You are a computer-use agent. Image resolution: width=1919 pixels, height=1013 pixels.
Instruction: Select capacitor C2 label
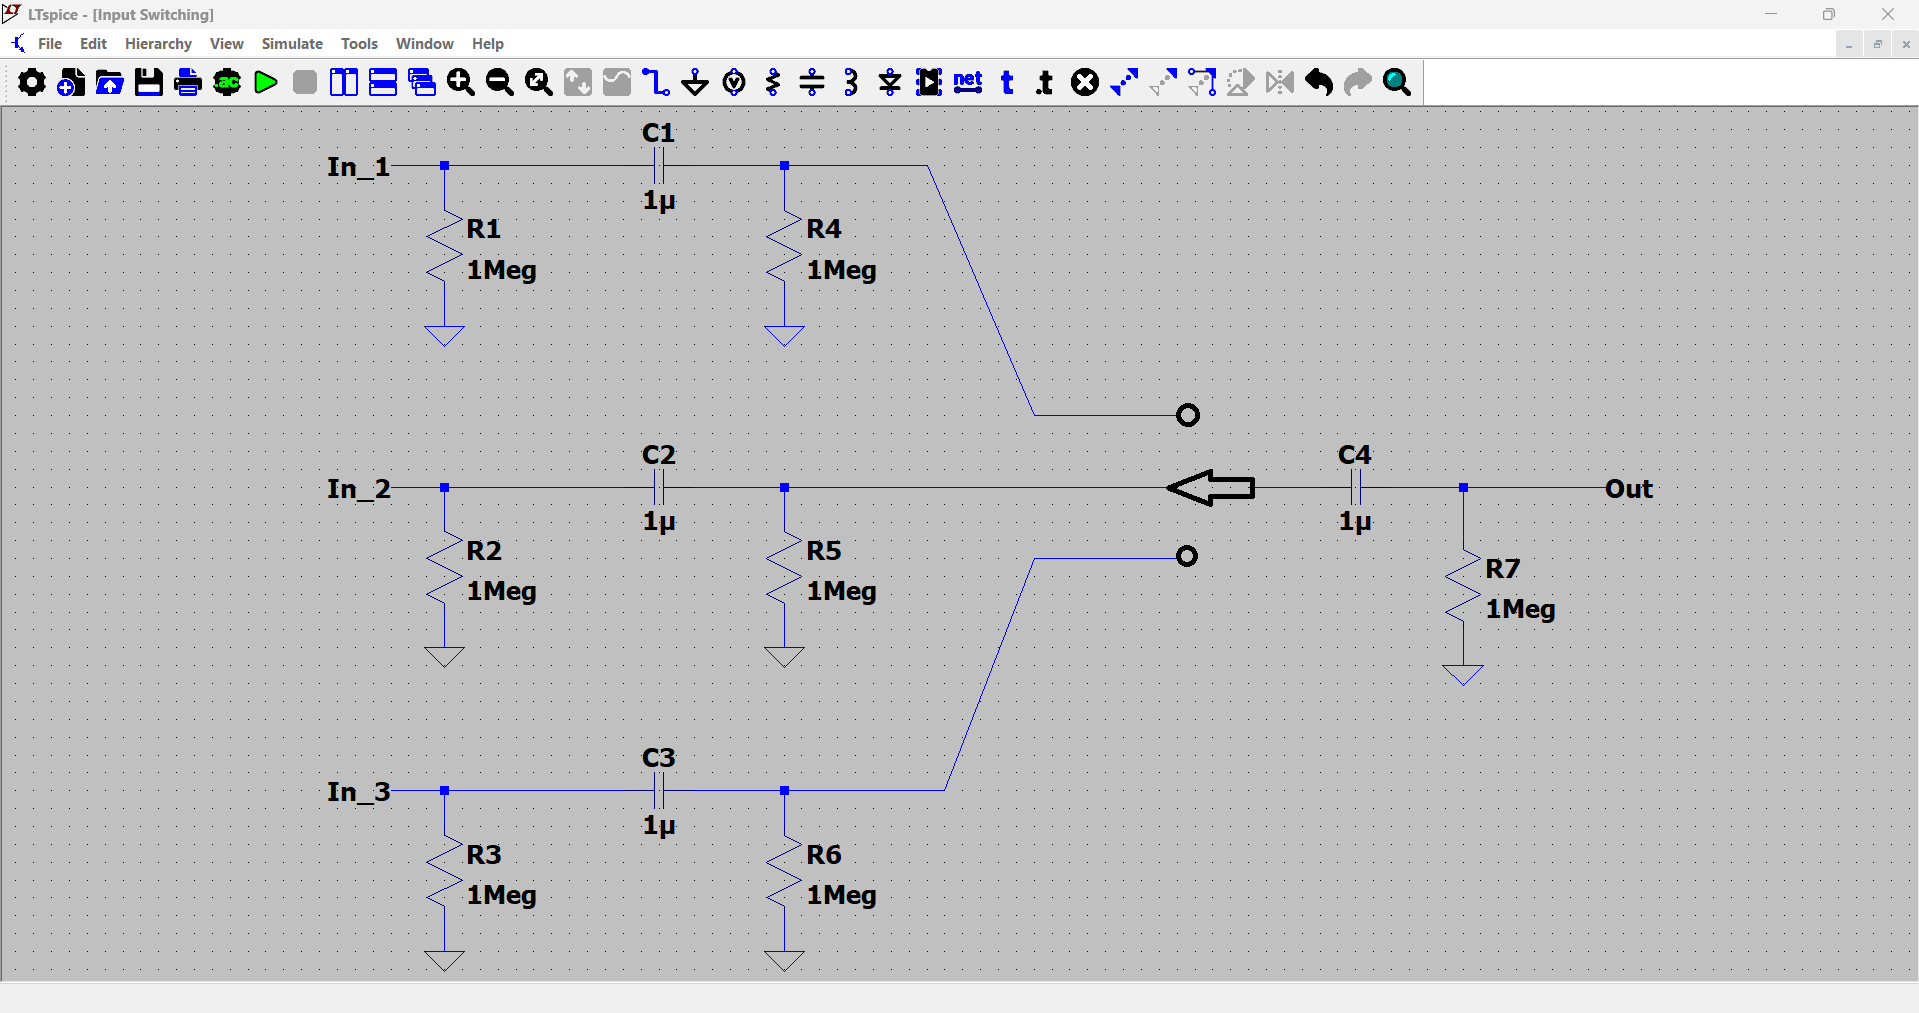pyautogui.click(x=658, y=455)
